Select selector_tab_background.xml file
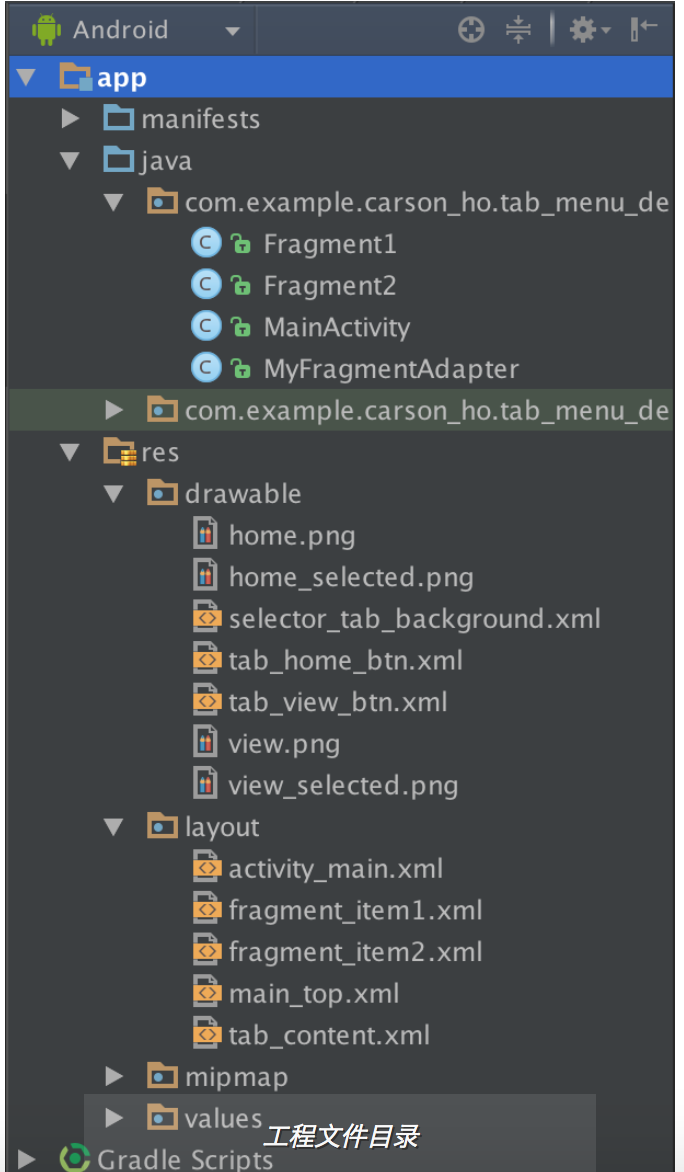Viewport: 684px width, 1172px height. 414,618
